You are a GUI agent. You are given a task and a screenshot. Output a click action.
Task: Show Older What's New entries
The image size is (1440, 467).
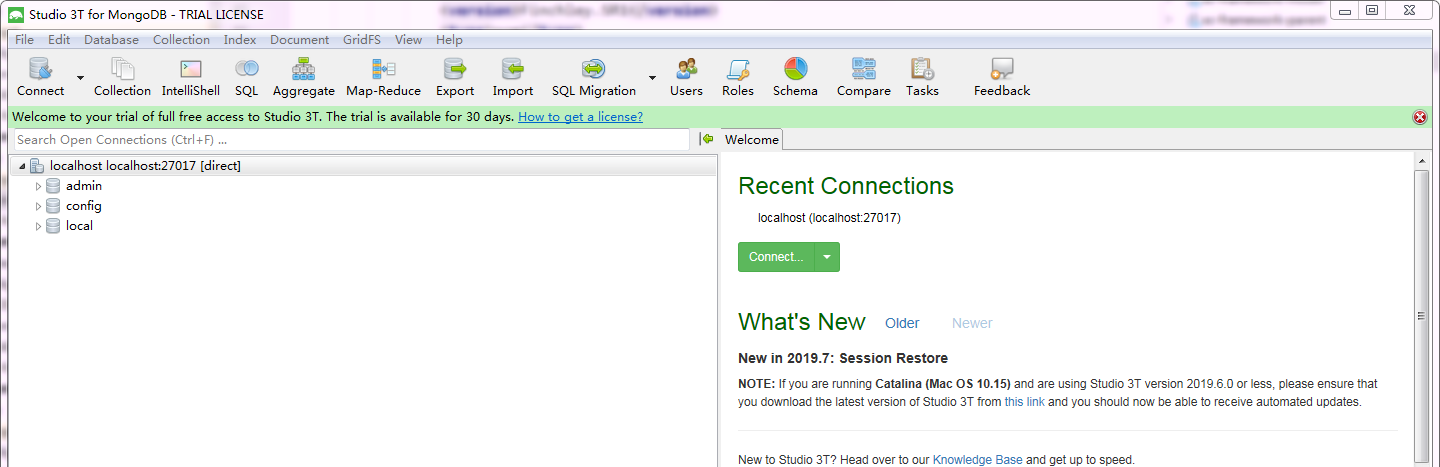click(x=902, y=323)
